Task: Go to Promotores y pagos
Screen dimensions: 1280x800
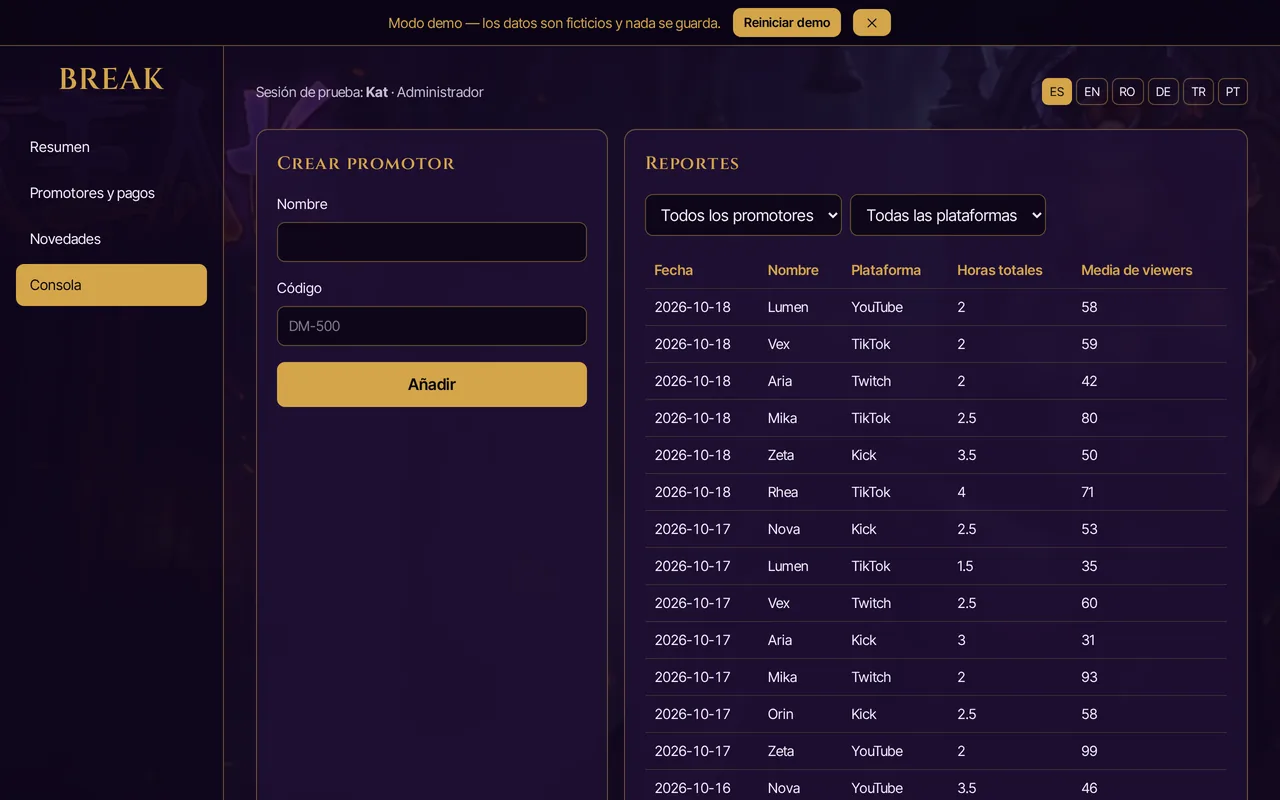Action: pyautogui.click(x=111, y=193)
